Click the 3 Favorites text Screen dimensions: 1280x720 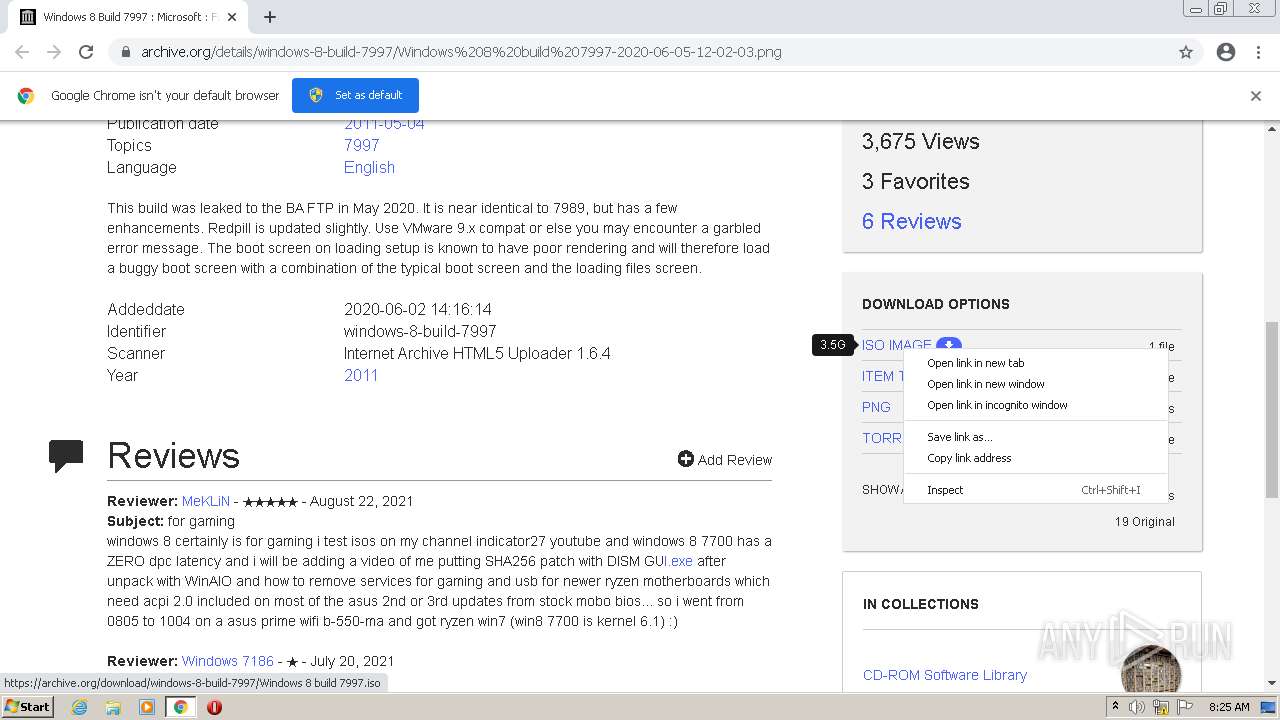916,181
